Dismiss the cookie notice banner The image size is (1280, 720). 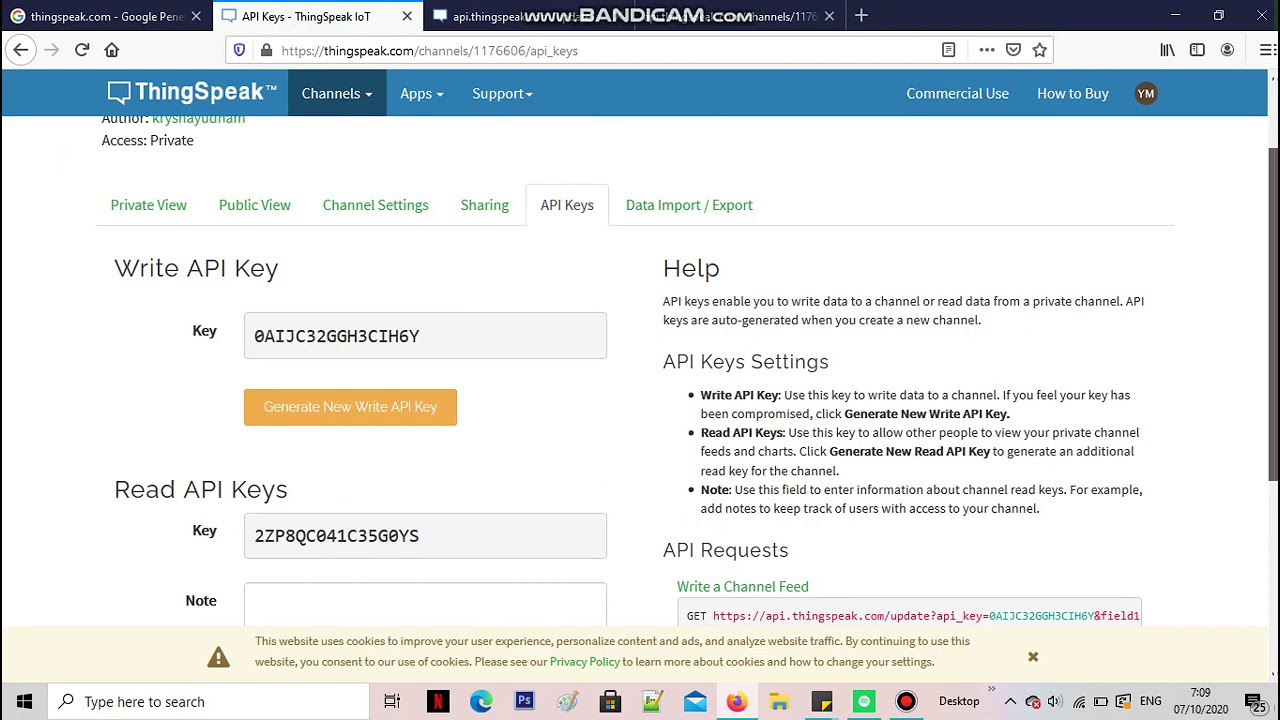coord(1033,657)
